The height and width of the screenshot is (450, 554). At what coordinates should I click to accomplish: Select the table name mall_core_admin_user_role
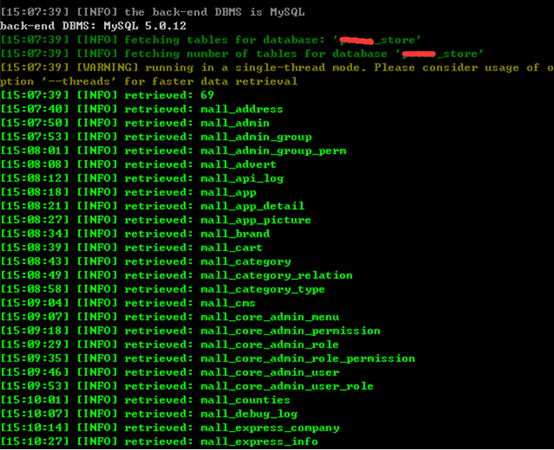point(287,386)
